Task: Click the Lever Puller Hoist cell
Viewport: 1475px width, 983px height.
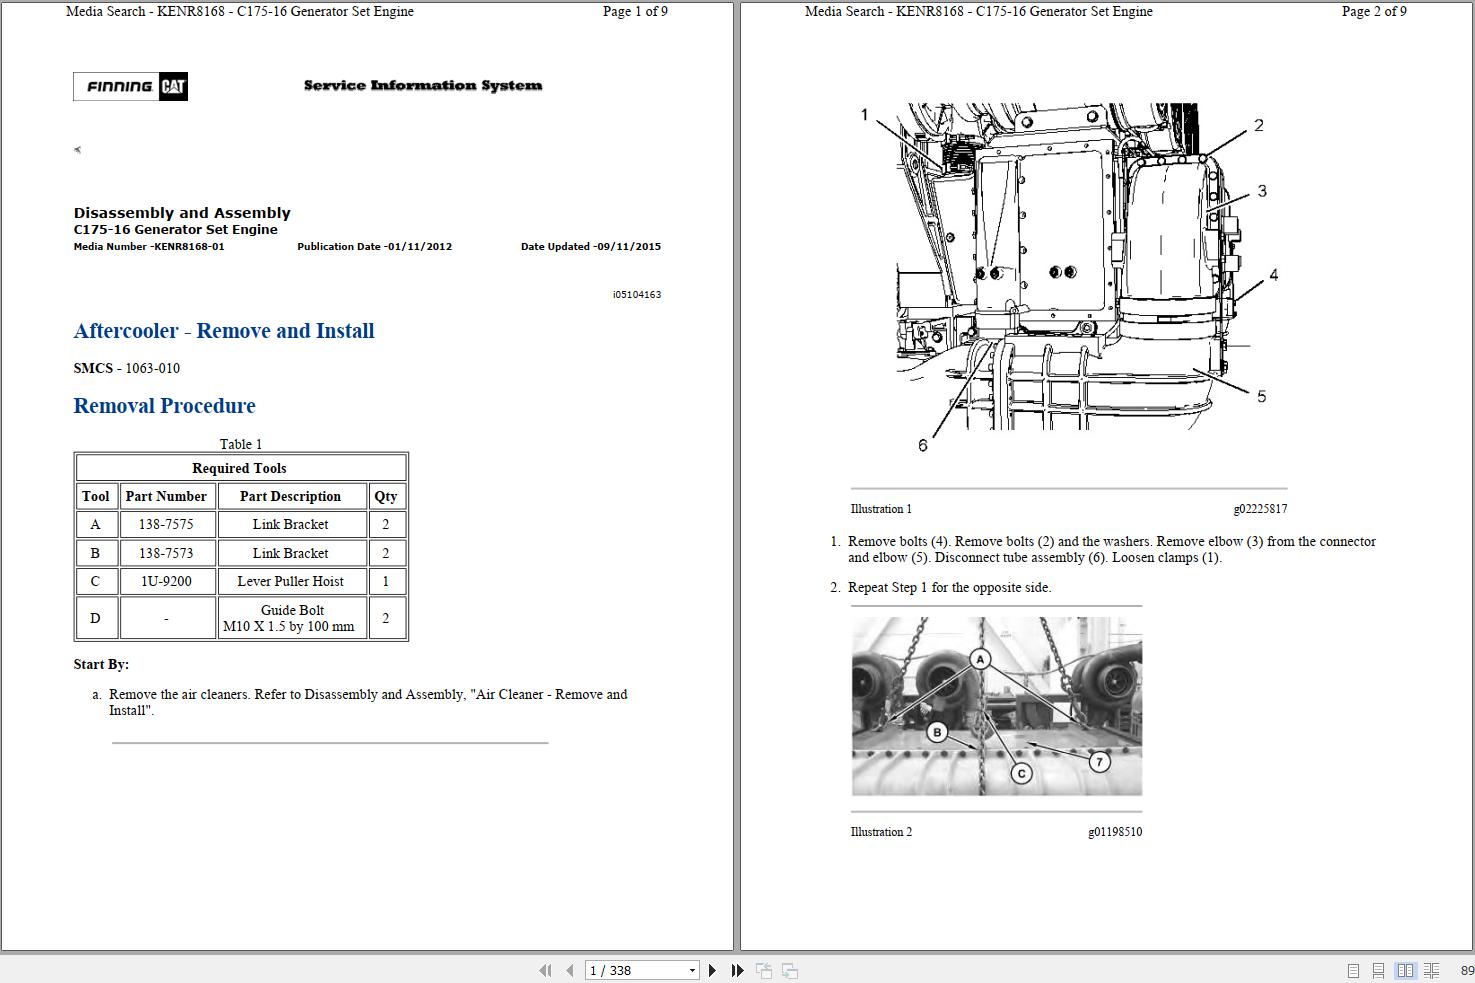Action: pyautogui.click(x=291, y=581)
